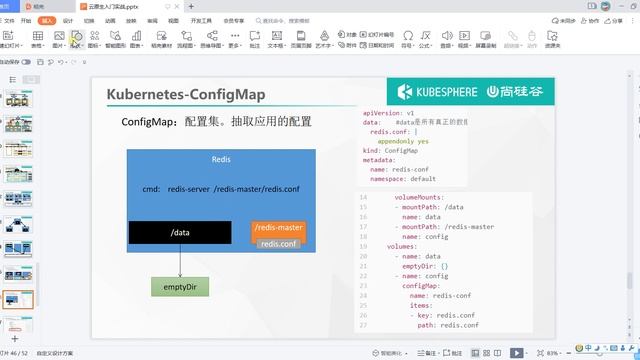Switch to the Start ribbon tab
The width and height of the screenshot is (640, 360).
point(26,20)
